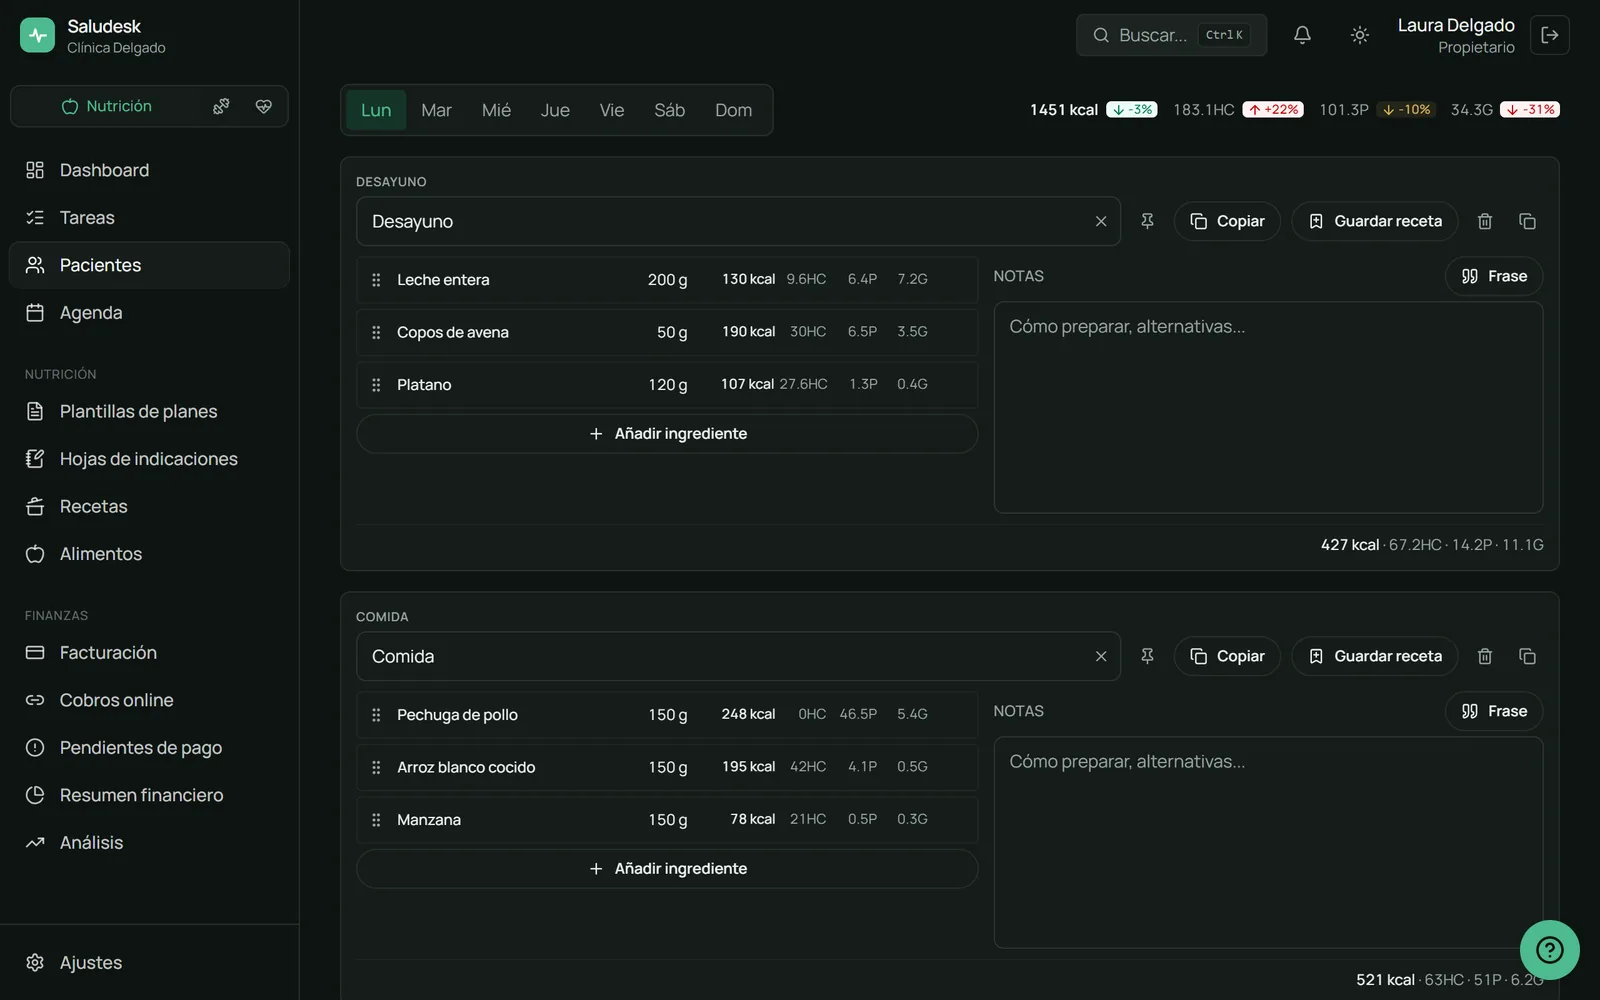
Task: Open the notifications bell
Action: (x=1302, y=35)
